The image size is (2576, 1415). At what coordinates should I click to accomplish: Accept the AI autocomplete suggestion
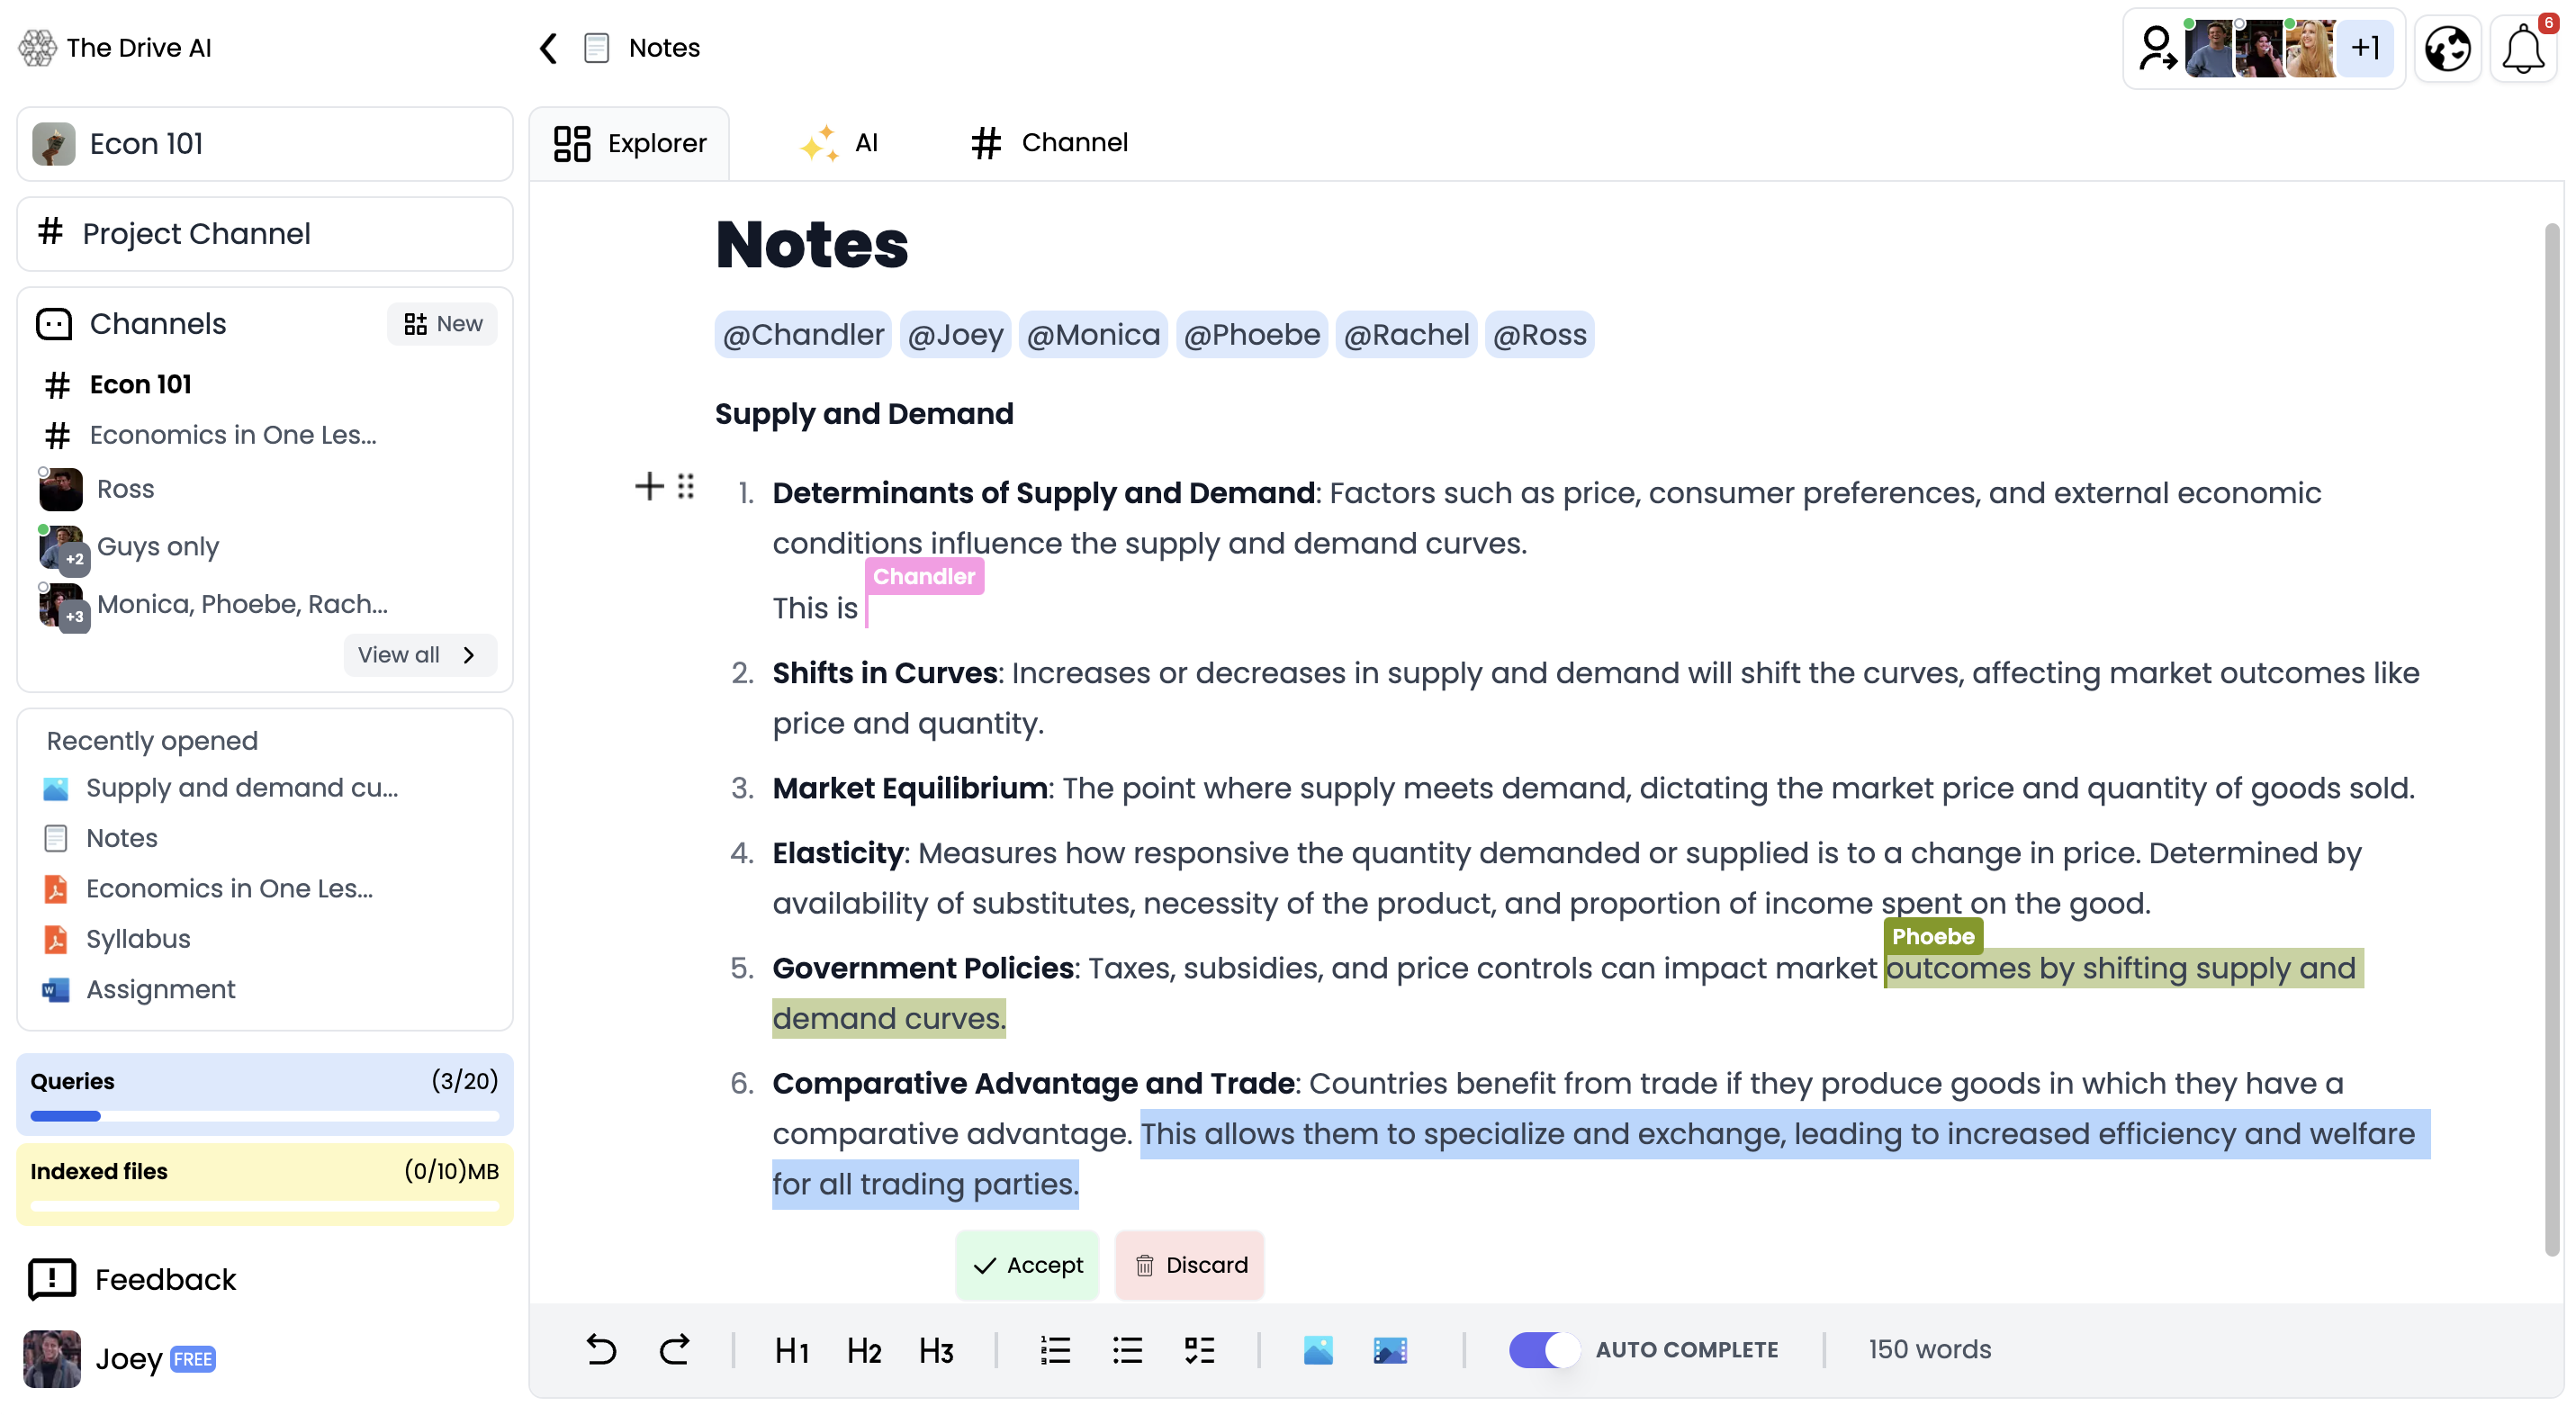tap(1028, 1264)
